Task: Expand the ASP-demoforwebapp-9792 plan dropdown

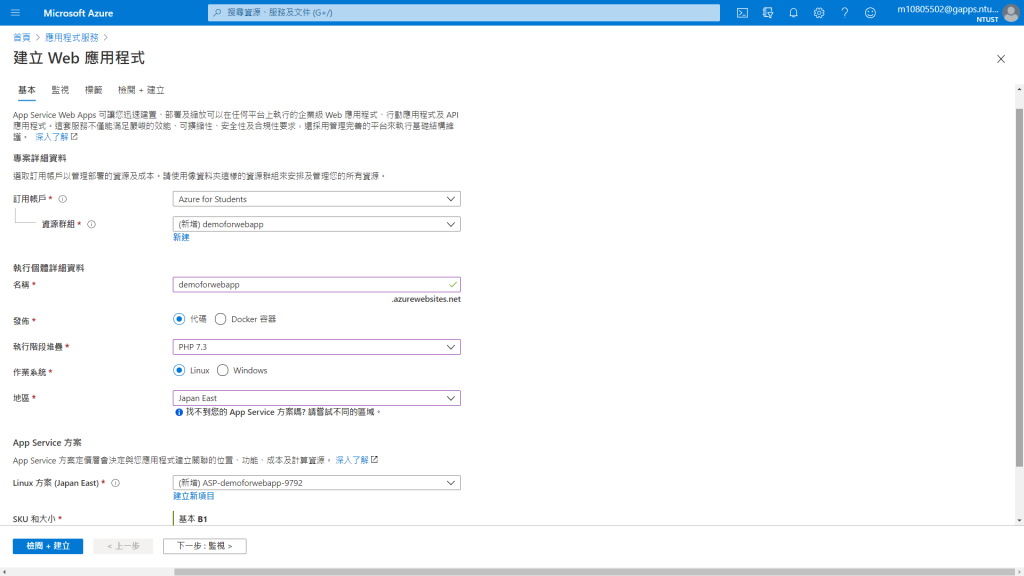Action: [x=316, y=483]
